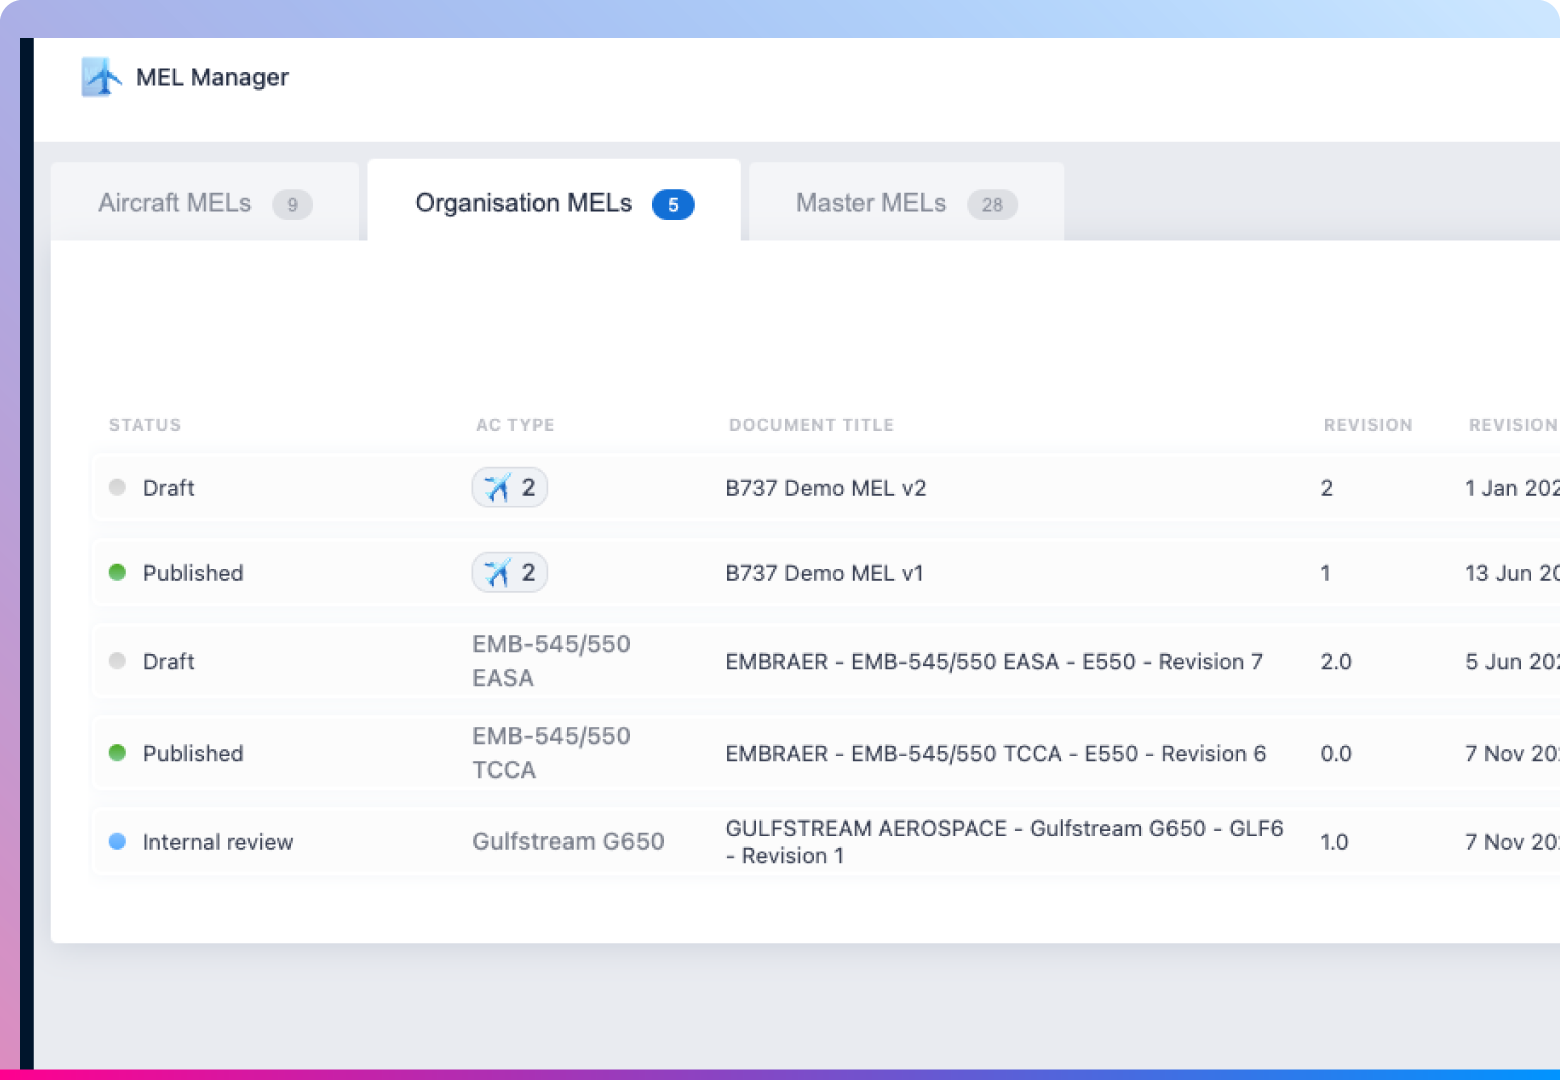Click green Published dot for B737 v1
This screenshot has height=1080, width=1560.
click(117, 573)
